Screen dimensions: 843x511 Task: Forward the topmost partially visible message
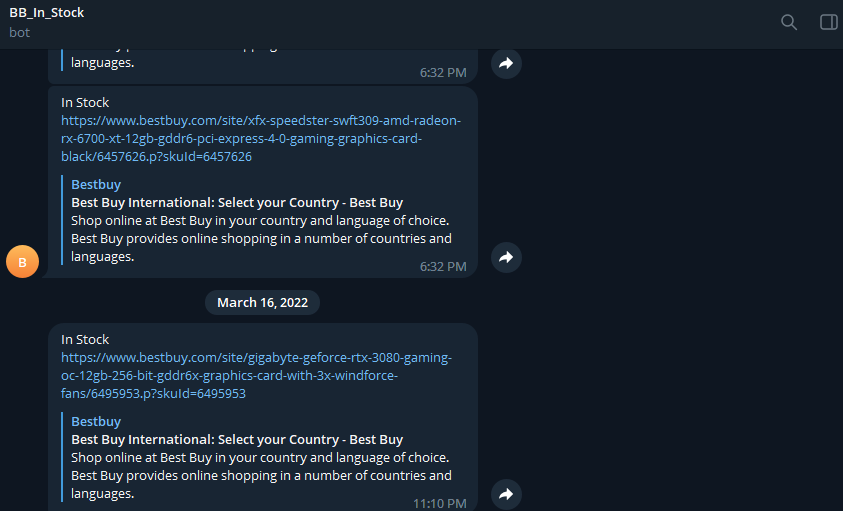coord(506,63)
